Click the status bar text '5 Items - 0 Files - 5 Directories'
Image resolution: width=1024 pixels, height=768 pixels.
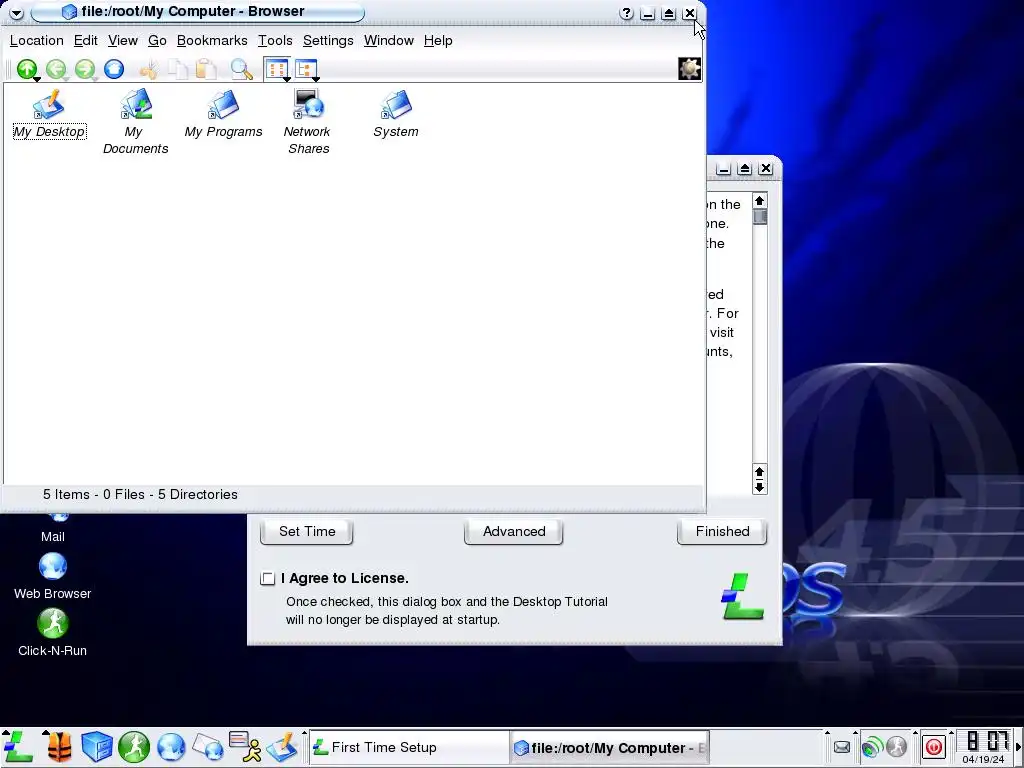140,495
